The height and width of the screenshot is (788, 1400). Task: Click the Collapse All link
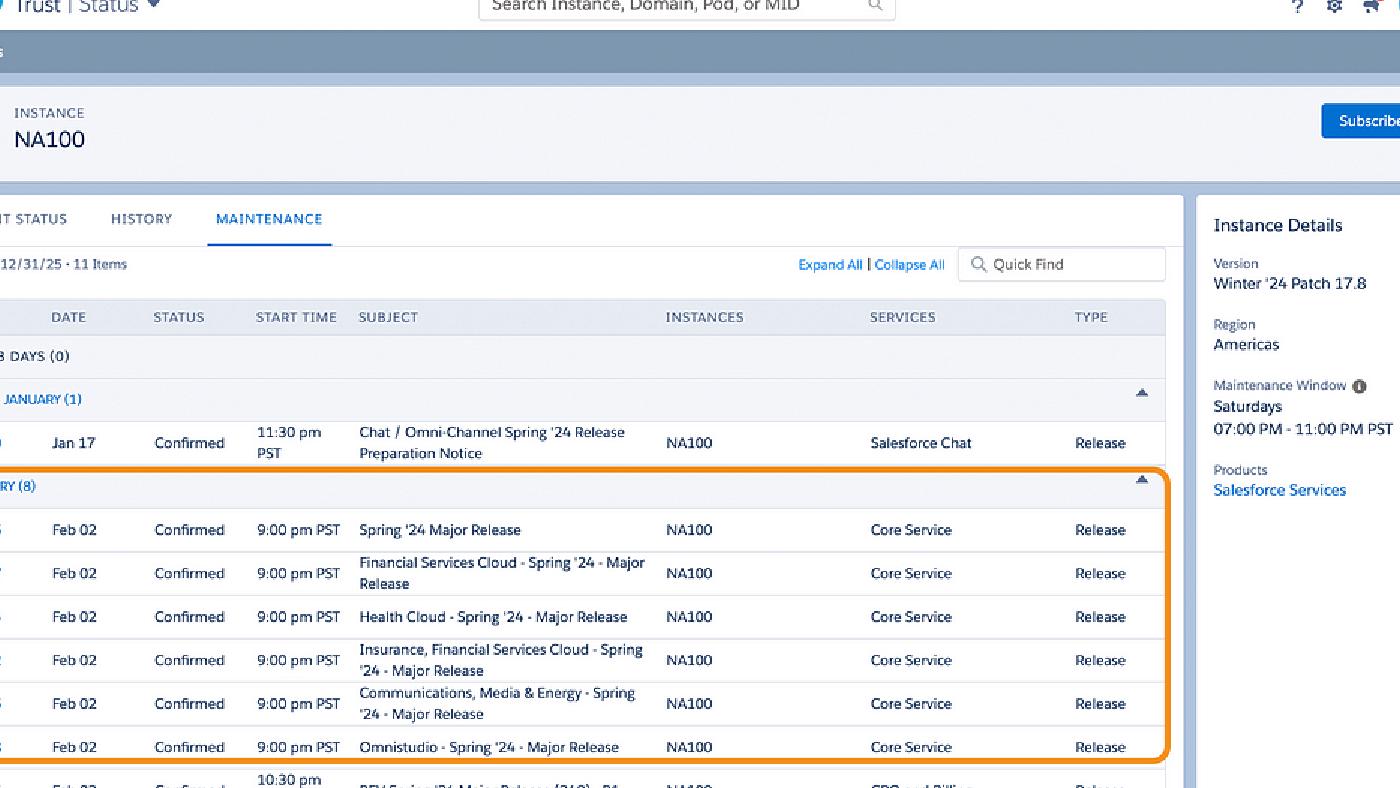(908, 264)
